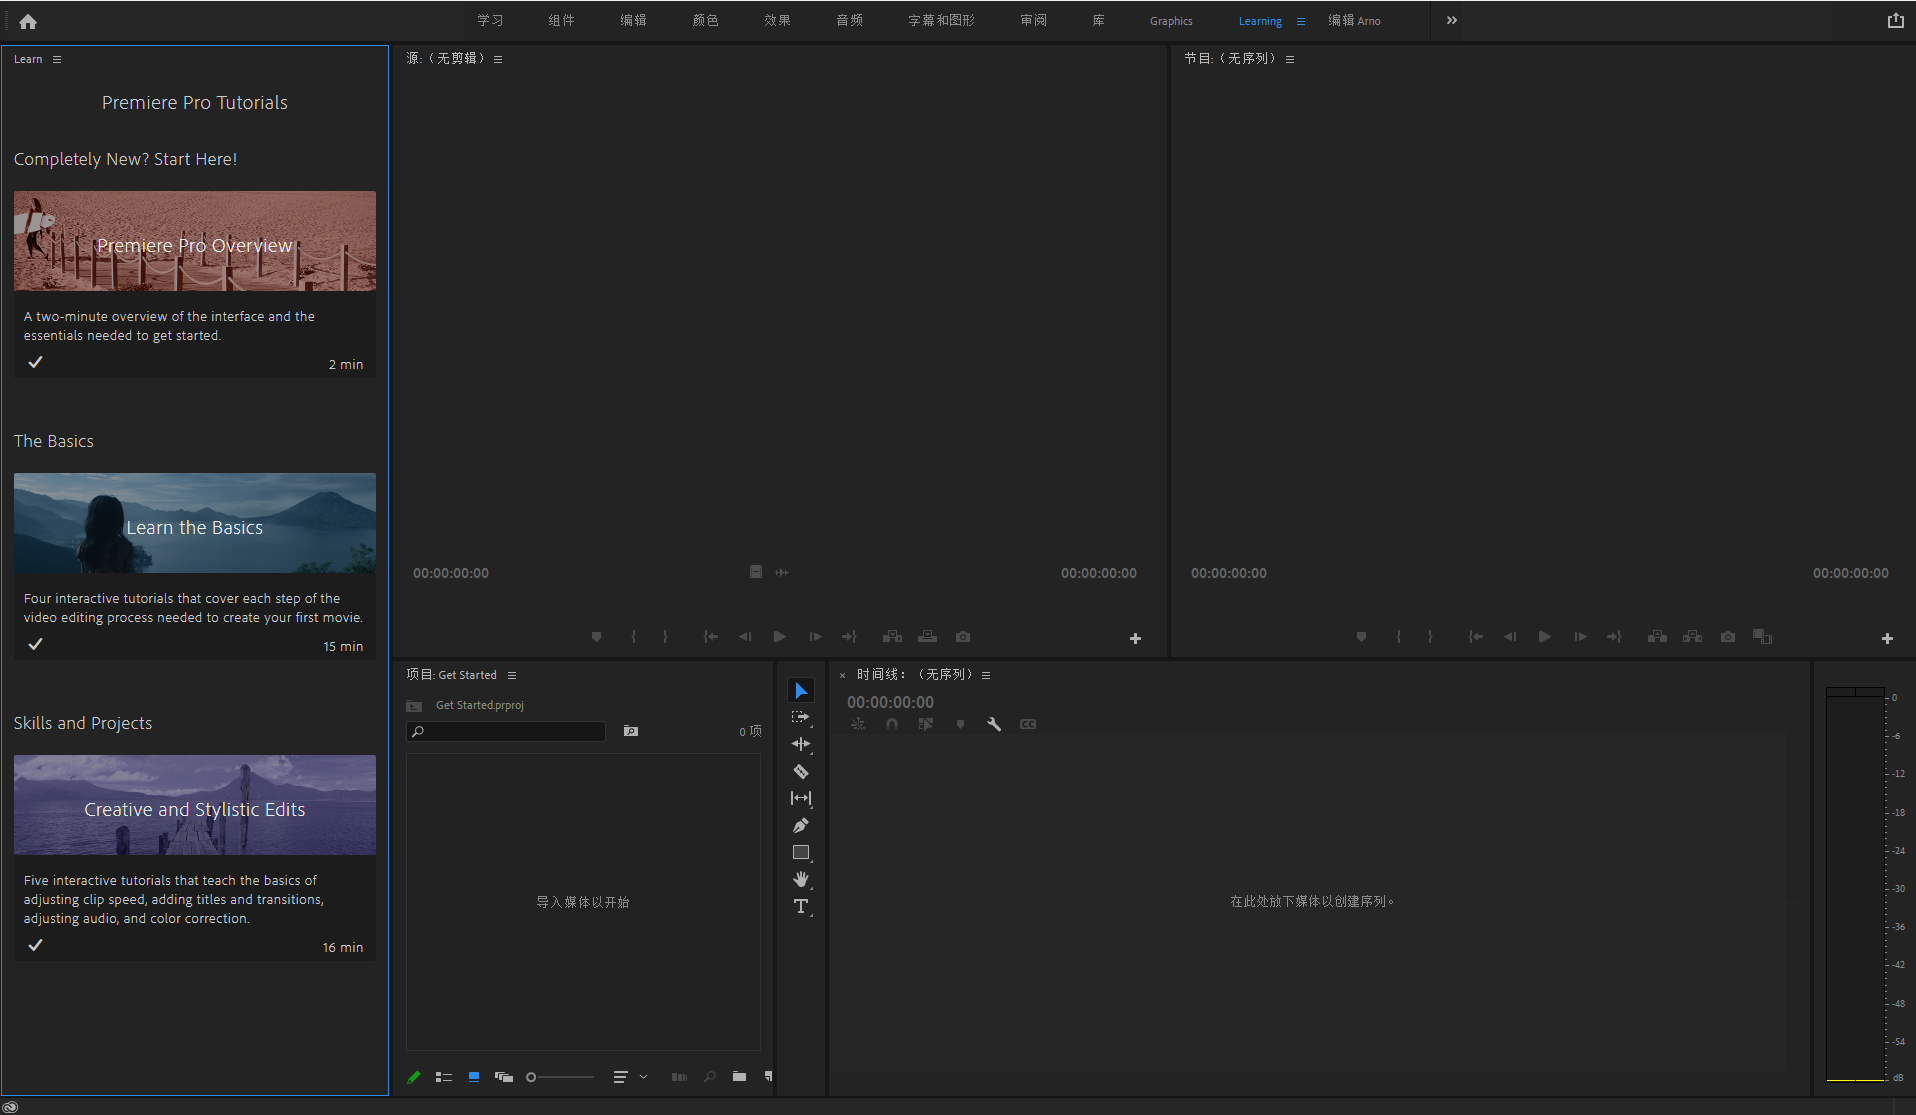Click Automate to Sequence icon
This screenshot has height=1115, width=1916.
click(679, 1077)
